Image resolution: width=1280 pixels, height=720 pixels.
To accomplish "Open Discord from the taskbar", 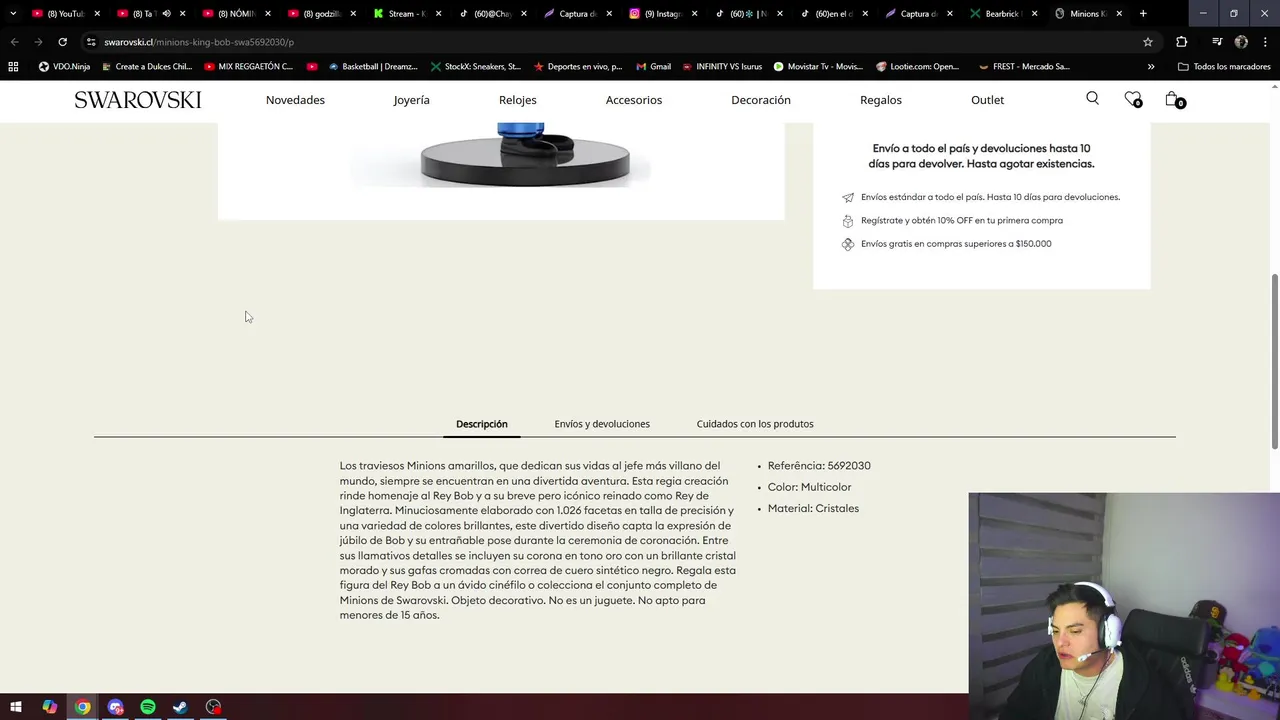I will pyautogui.click(x=115, y=707).
